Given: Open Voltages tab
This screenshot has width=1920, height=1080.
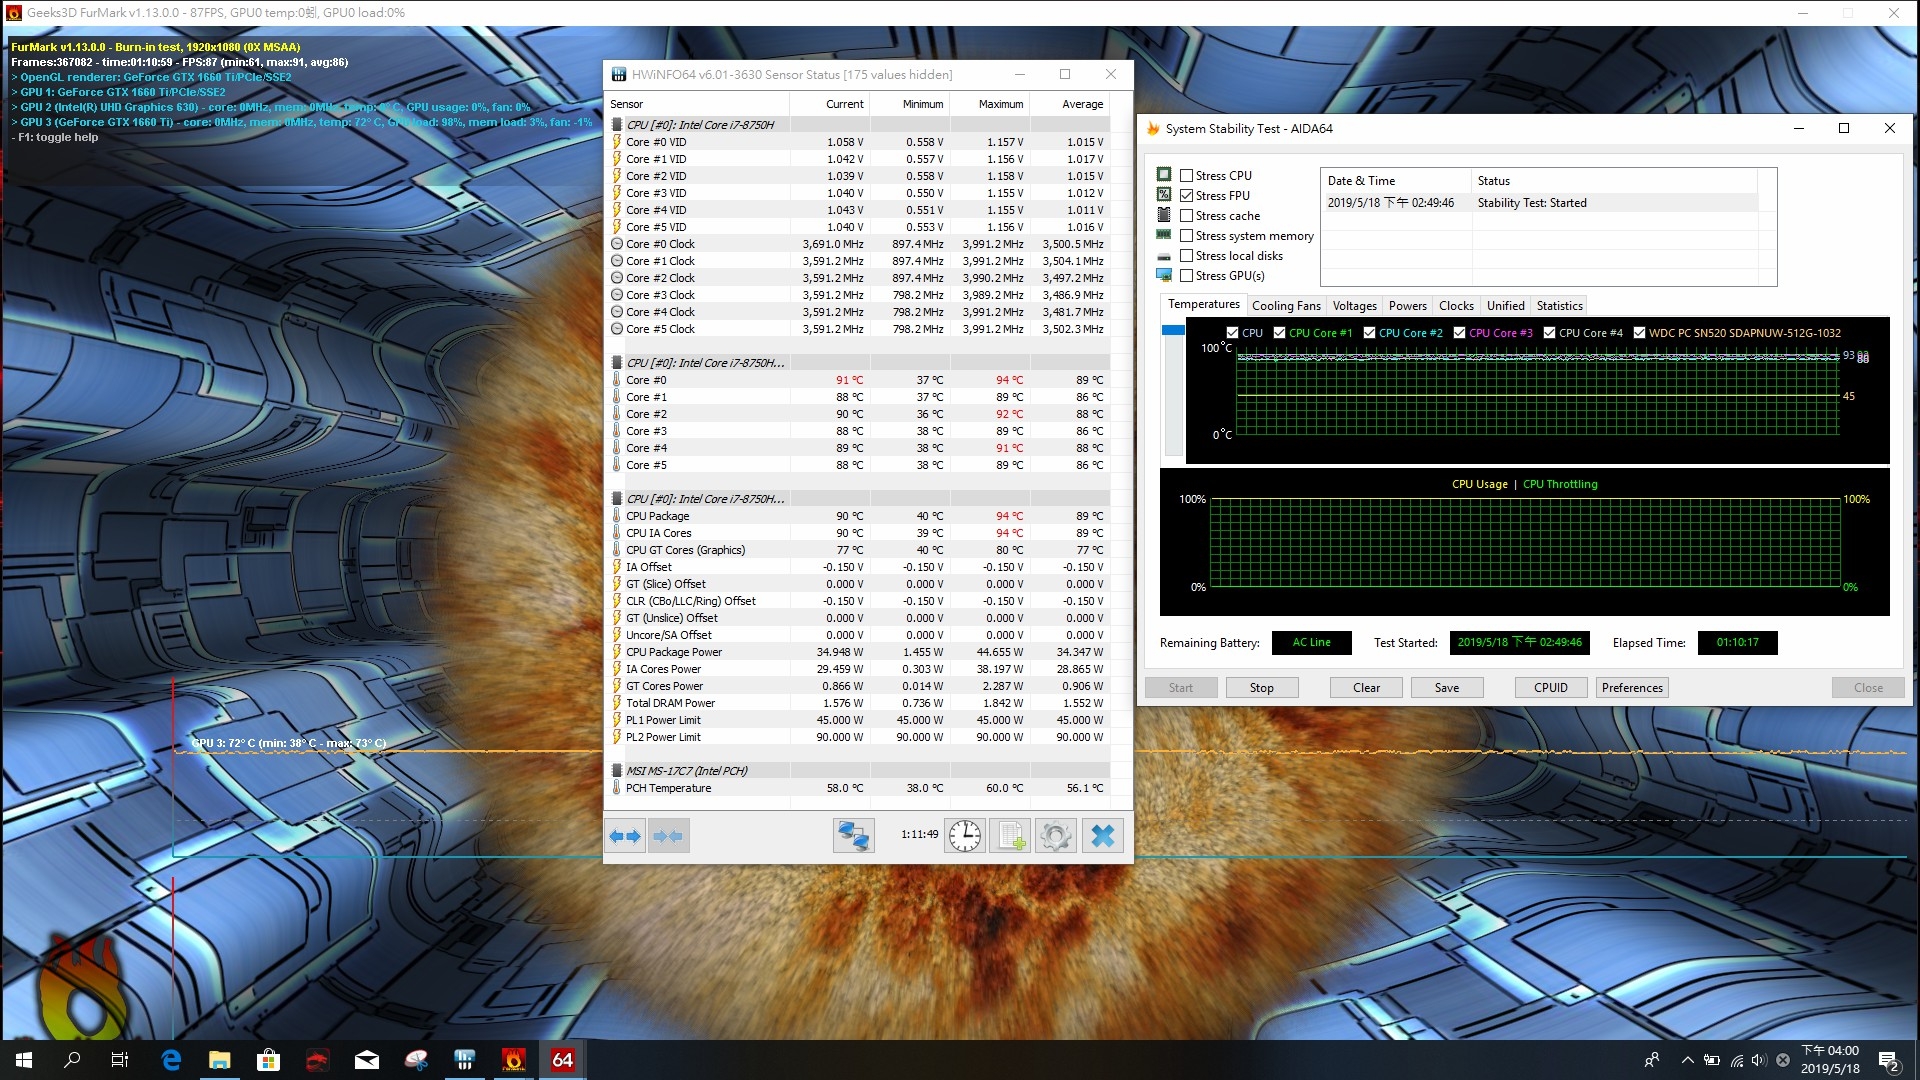Looking at the screenshot, I should (1354, 306).
